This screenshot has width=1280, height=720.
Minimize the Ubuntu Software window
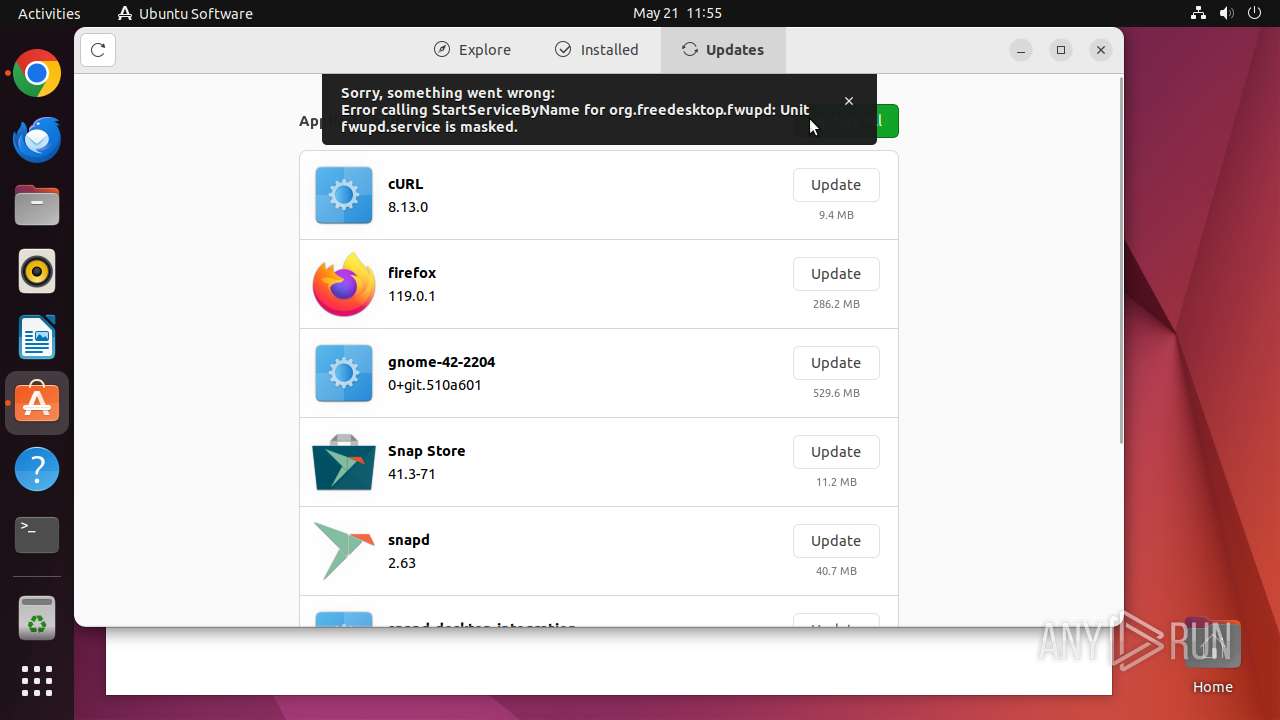click(1021, 50)
